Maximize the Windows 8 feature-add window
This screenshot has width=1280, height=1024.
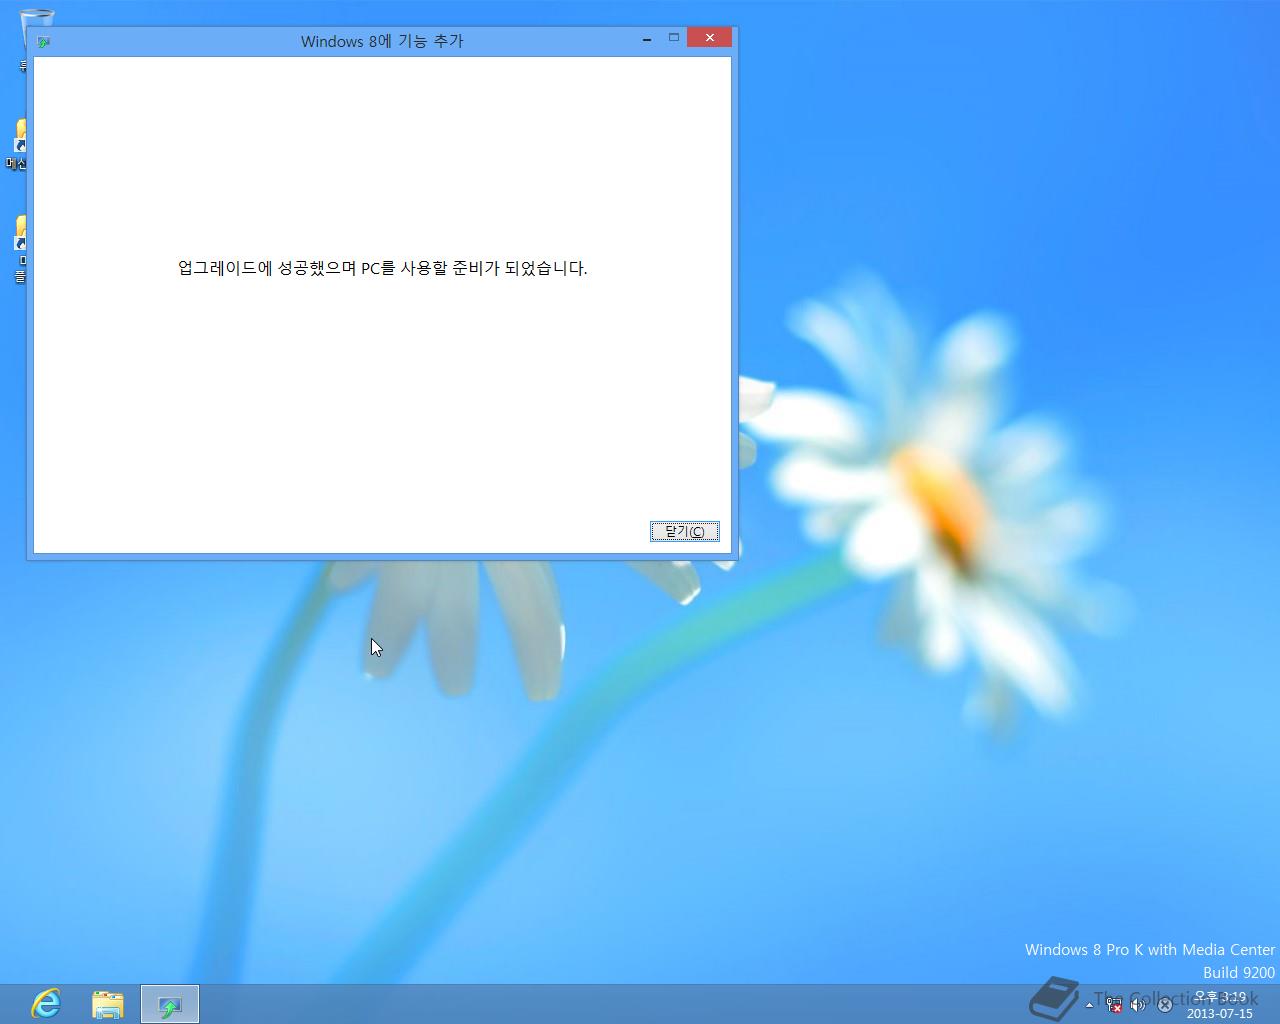(674, 38)
